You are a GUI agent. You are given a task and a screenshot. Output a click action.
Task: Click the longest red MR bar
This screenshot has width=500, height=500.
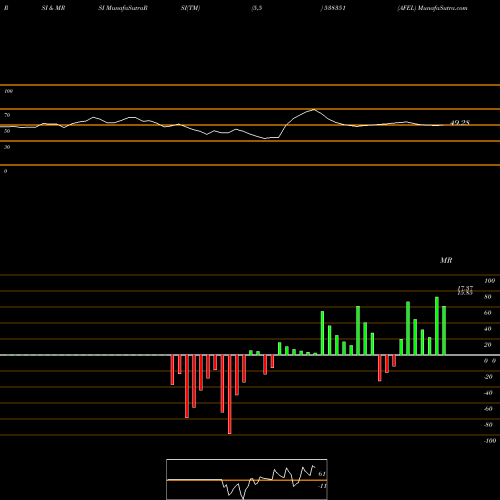pyautogui.click(x=229, y=394)
